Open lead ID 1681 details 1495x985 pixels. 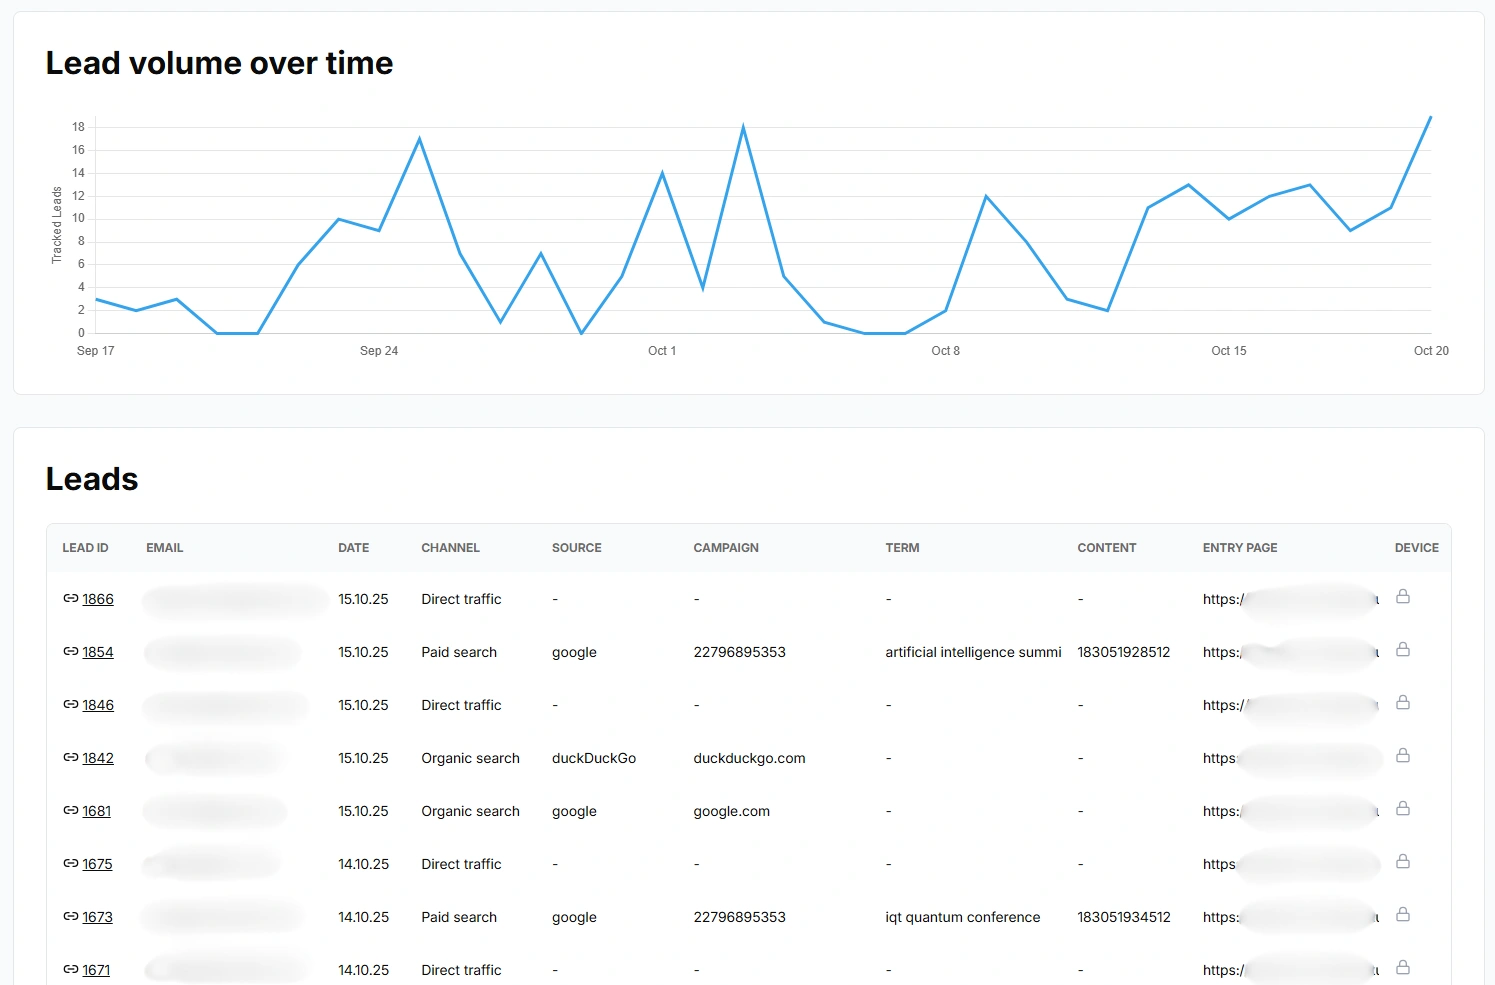(97, 811)
